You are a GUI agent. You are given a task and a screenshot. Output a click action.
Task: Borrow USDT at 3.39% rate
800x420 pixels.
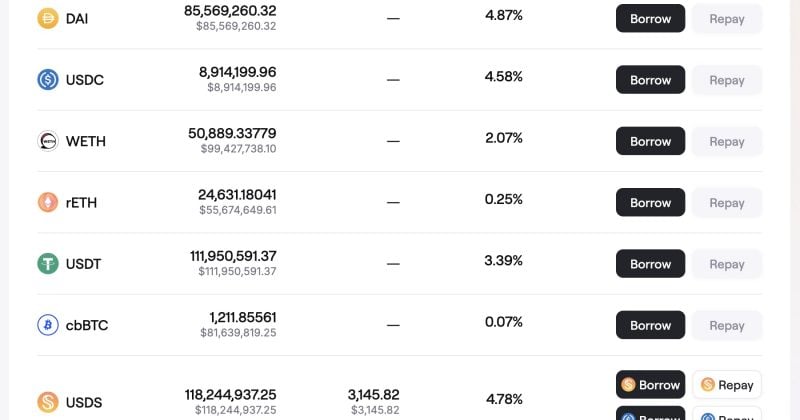pyautogui.click(x=651, y=264)
